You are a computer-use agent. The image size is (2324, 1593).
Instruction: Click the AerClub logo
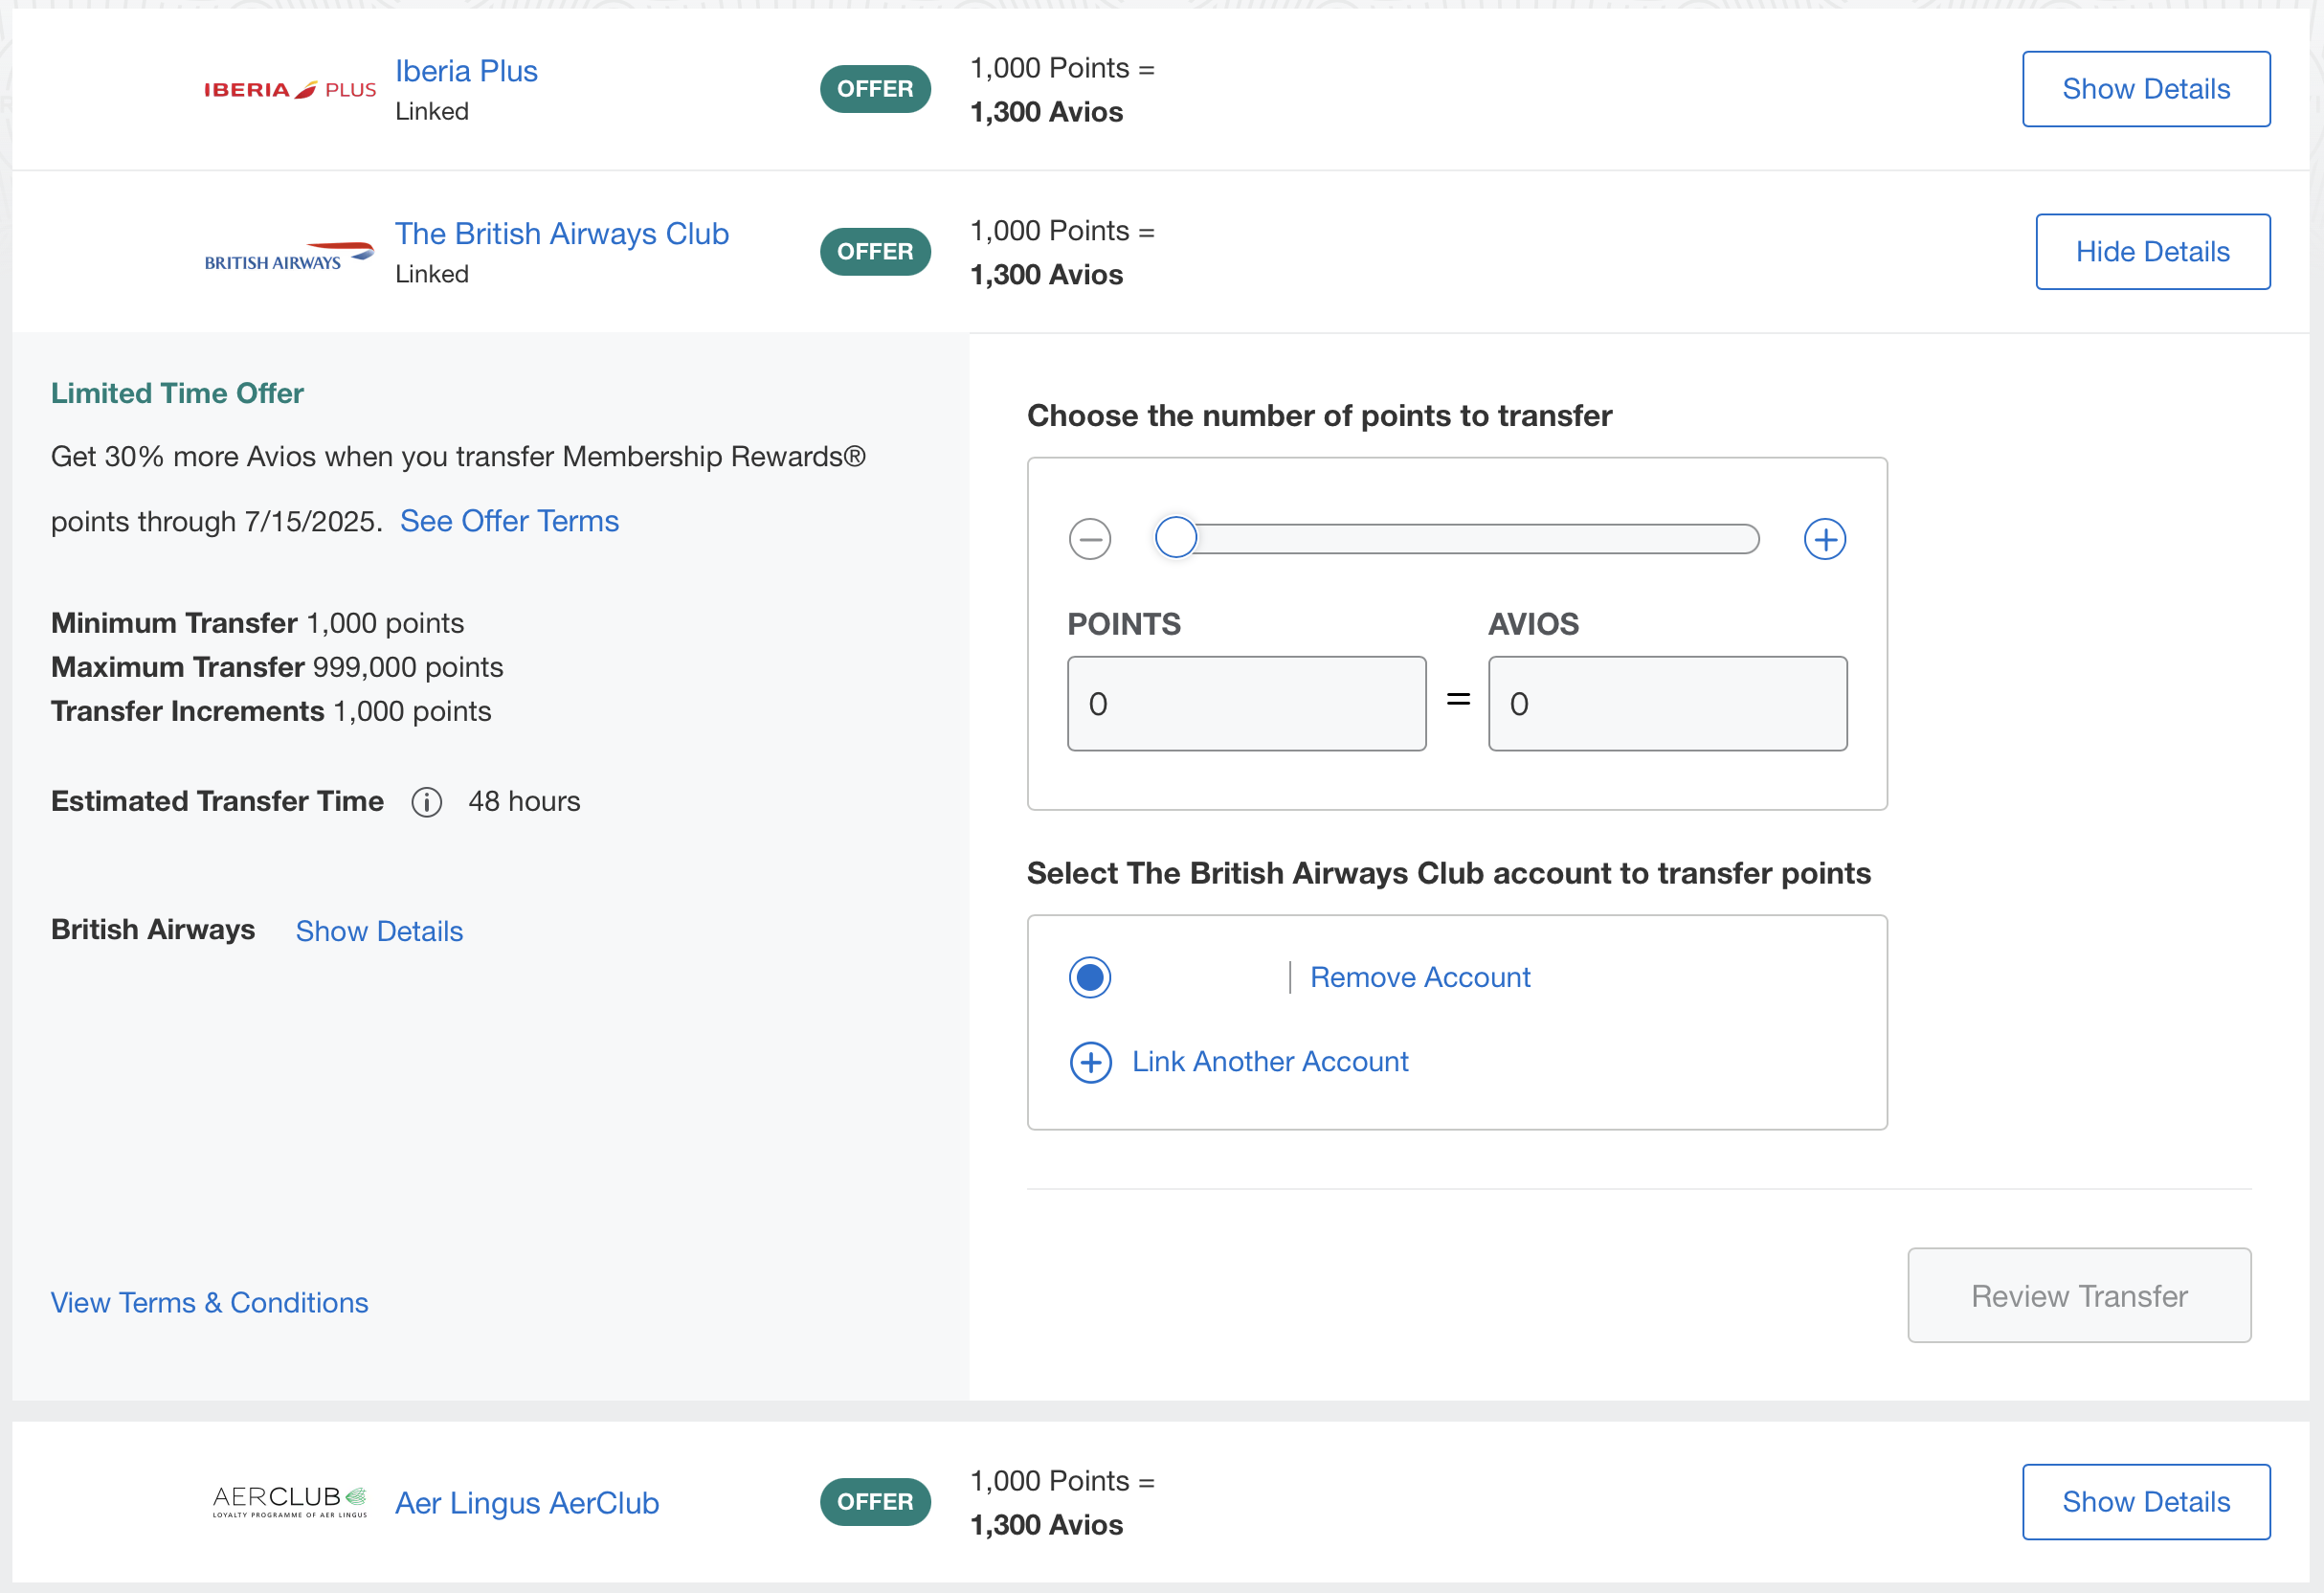coord(290,1501)
